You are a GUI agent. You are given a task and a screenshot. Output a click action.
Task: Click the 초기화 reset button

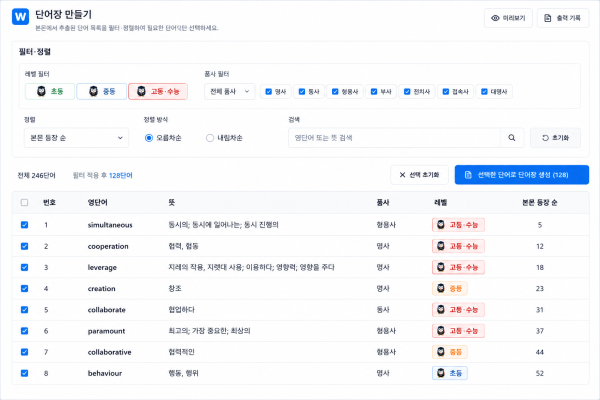(x=555, y=138)
